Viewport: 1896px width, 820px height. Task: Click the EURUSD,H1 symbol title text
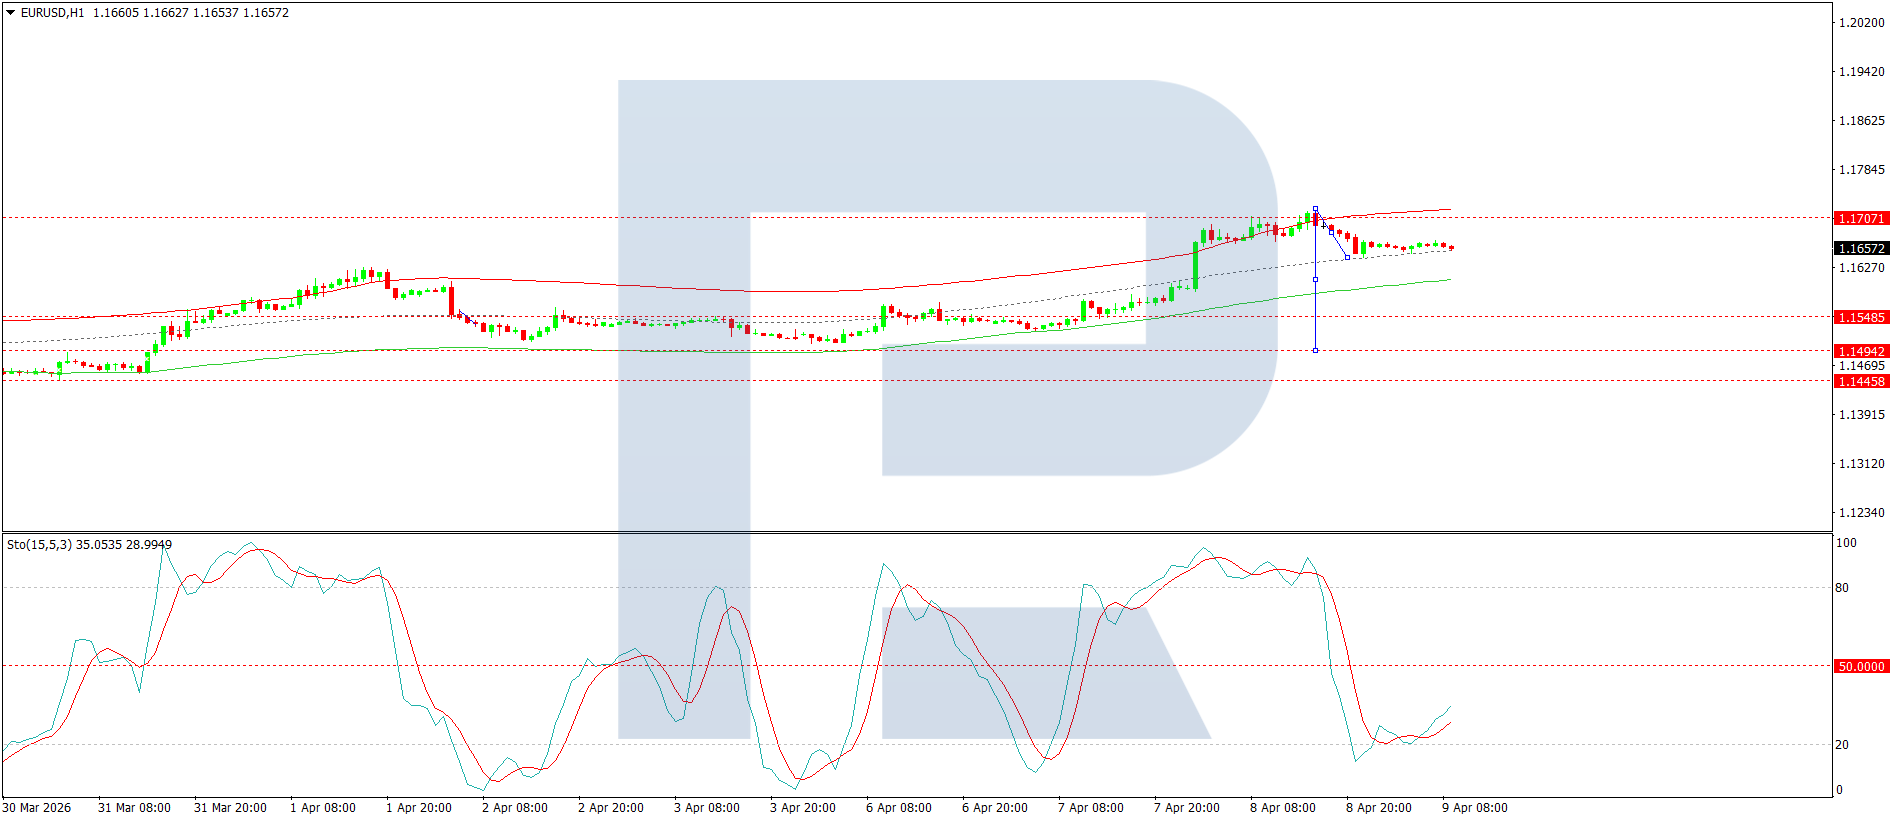coord(53,13)
